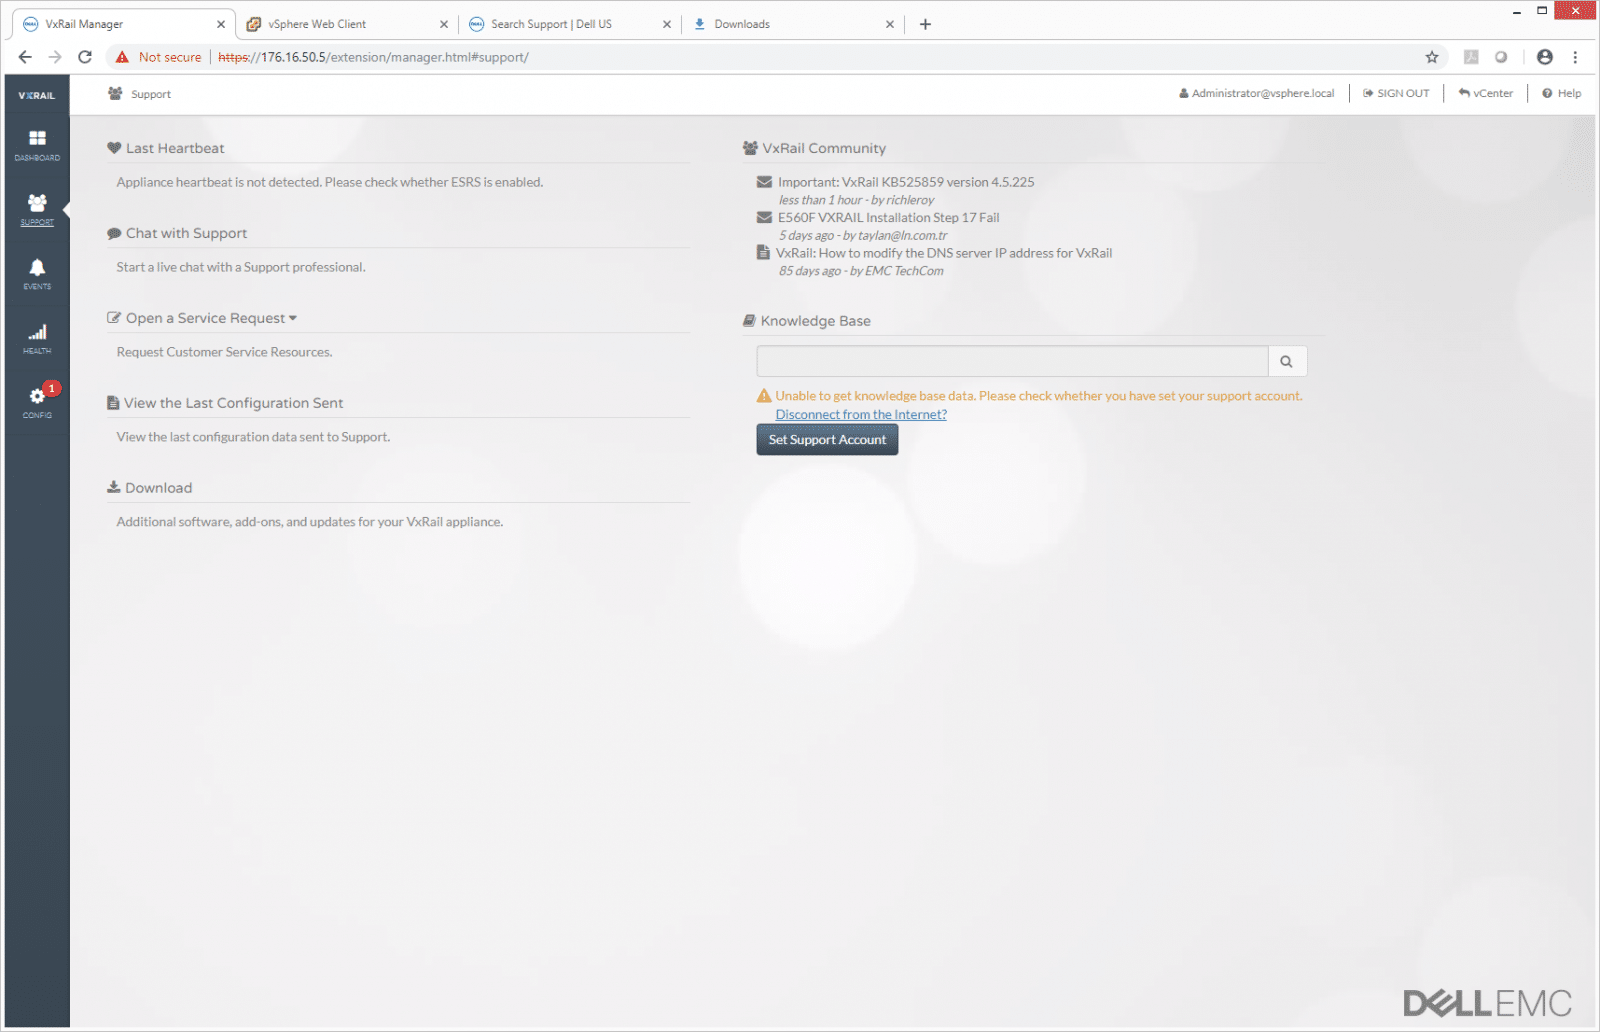The width and height of the screenshot is (1600, 1032).
Task: Click Set Support Account button
Action: coord(827,440)
